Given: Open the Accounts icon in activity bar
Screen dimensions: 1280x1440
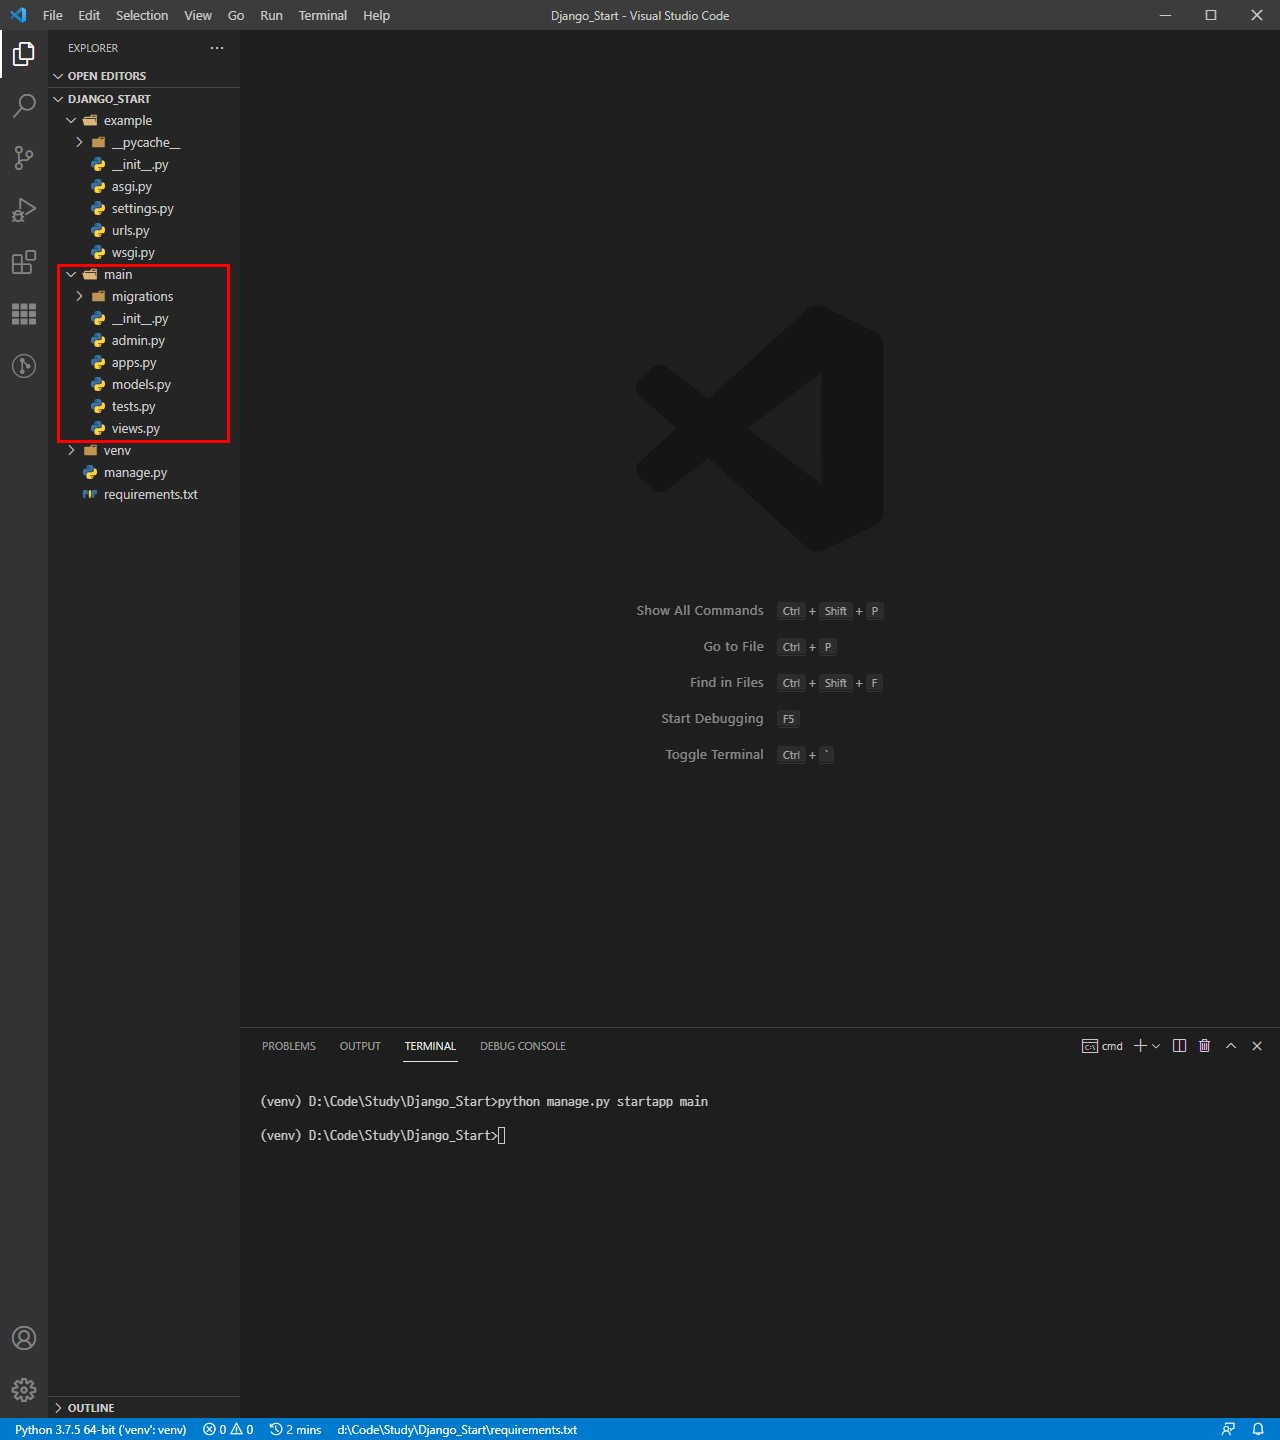Looking at the screenshot, I should click(24, 1338).
